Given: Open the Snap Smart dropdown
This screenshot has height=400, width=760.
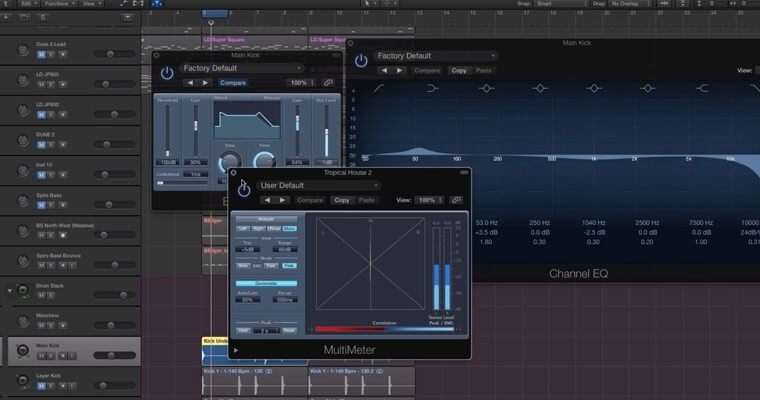Looking at the screenshot, I should 561,3.
